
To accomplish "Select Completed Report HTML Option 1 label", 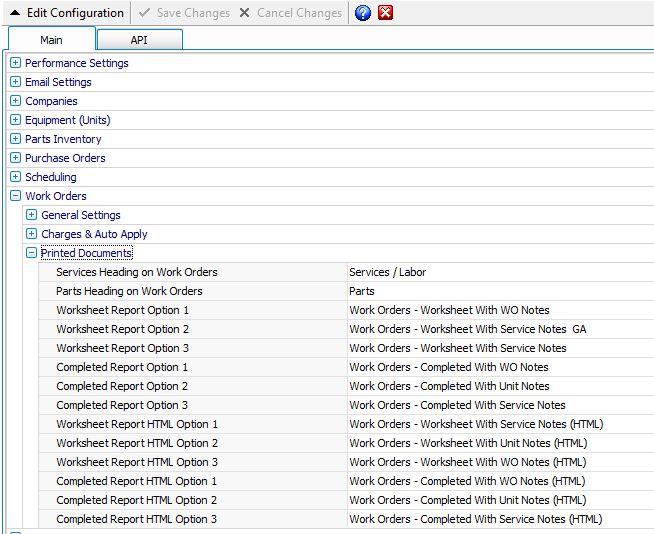I will click(137, 481).
